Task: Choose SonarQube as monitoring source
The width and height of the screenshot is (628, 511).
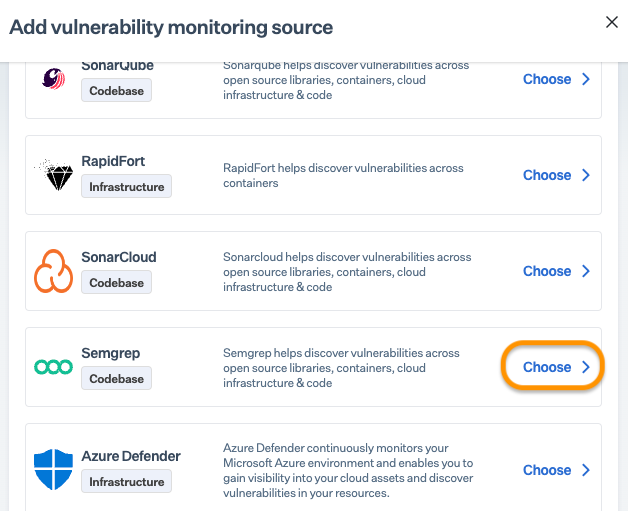Action: coord(557,79)
